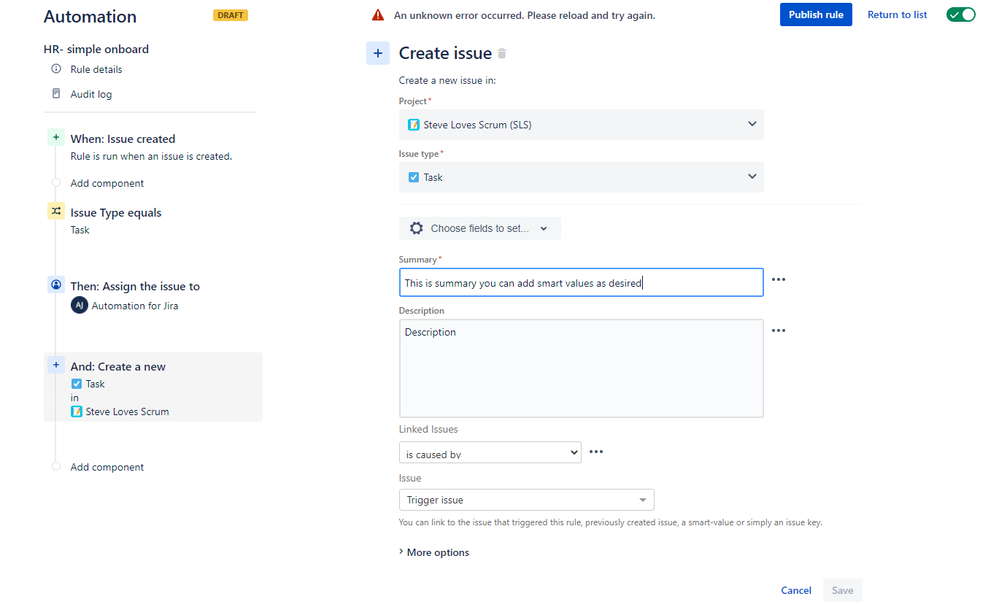Click the Audit log document icon
999x604 pixels.
click(56, 94)
